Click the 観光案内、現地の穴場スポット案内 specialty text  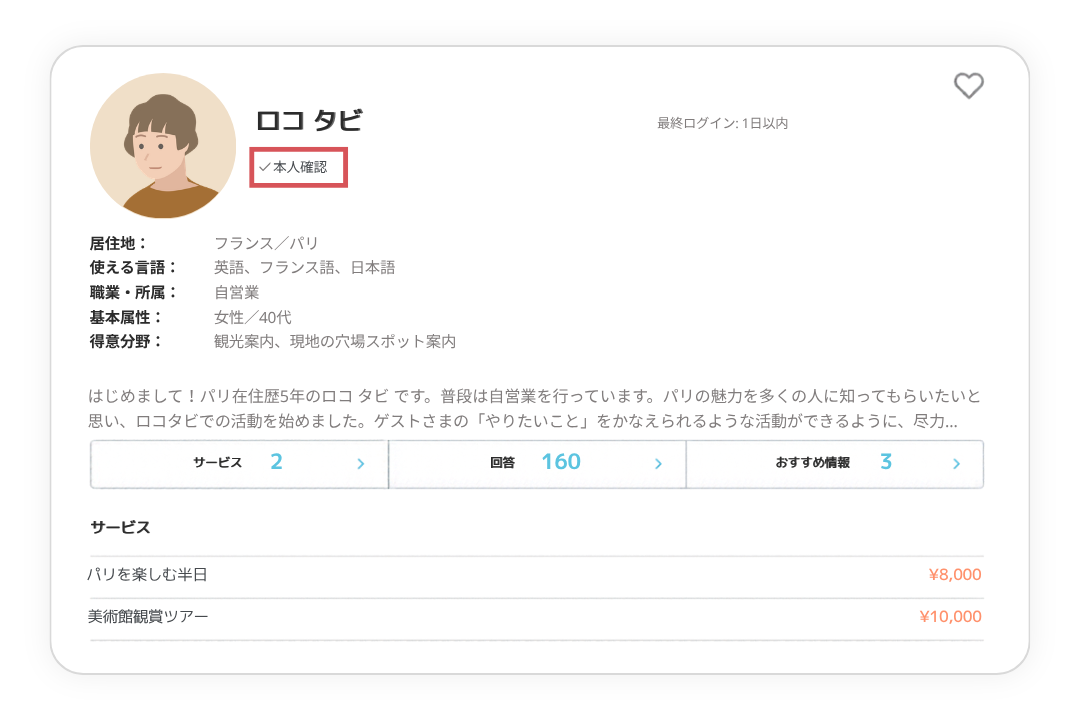tap(335, 341)
